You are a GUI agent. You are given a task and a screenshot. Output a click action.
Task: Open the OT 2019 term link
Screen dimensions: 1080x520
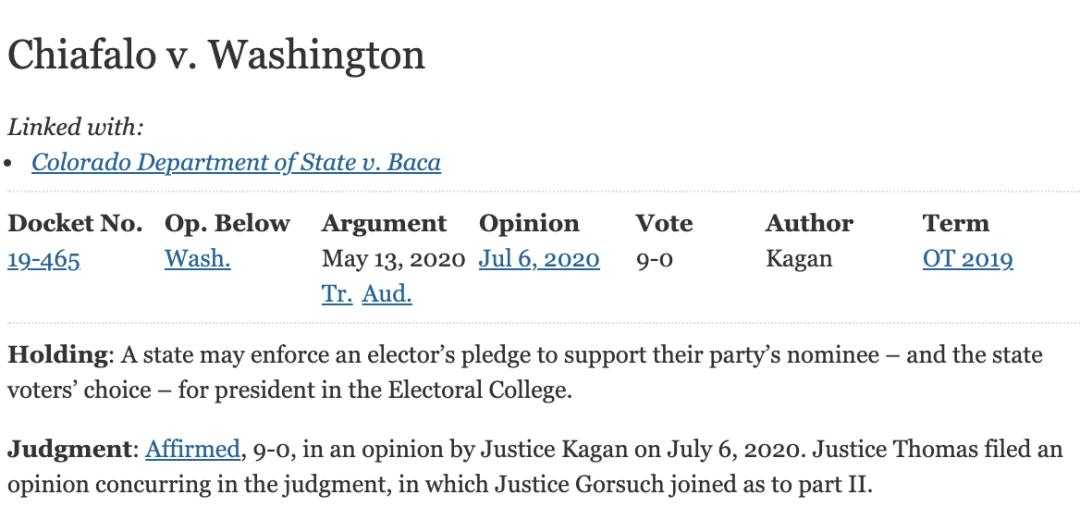968,259
